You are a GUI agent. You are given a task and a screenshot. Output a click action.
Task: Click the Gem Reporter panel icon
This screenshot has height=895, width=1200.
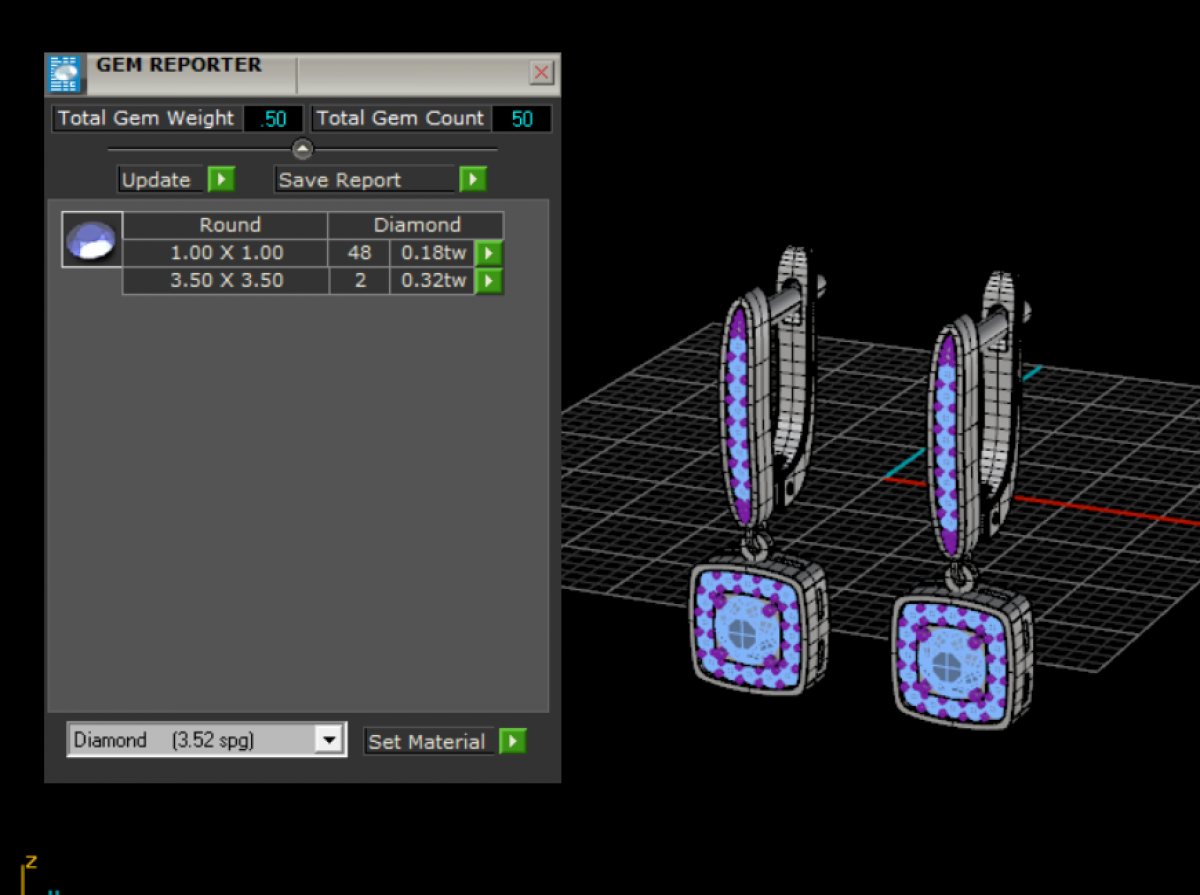point(65,74)
